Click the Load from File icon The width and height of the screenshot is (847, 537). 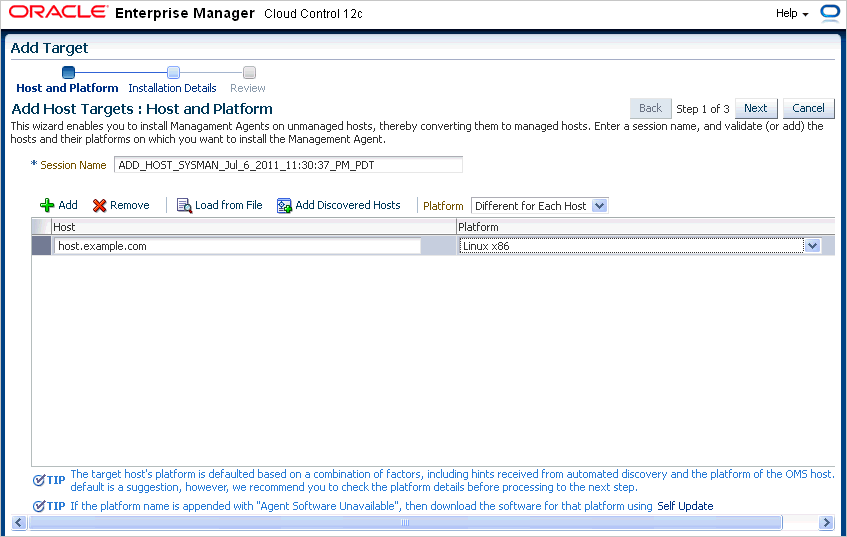(x=184, y=206)
